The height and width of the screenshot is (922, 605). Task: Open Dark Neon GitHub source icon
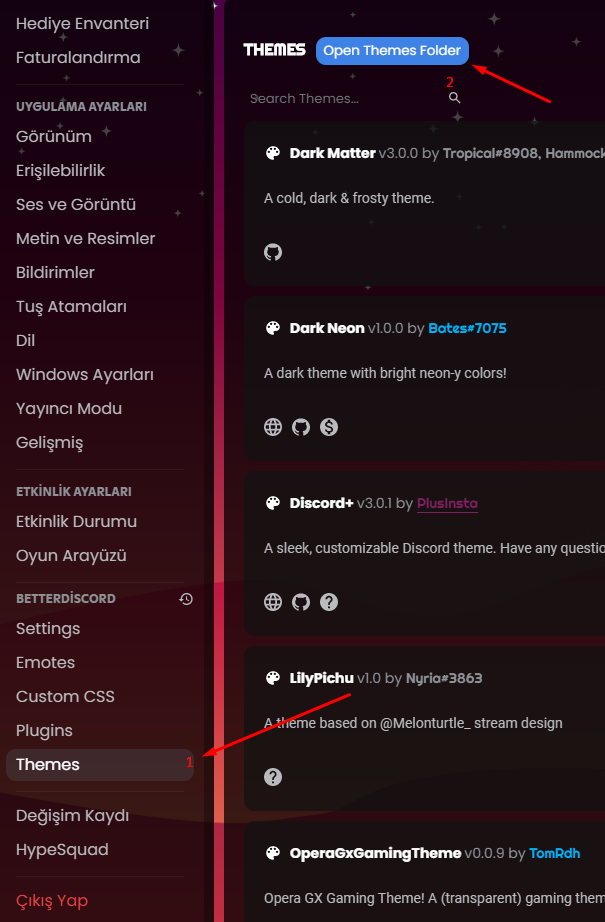pyautogui.click(x=301, y=427)
